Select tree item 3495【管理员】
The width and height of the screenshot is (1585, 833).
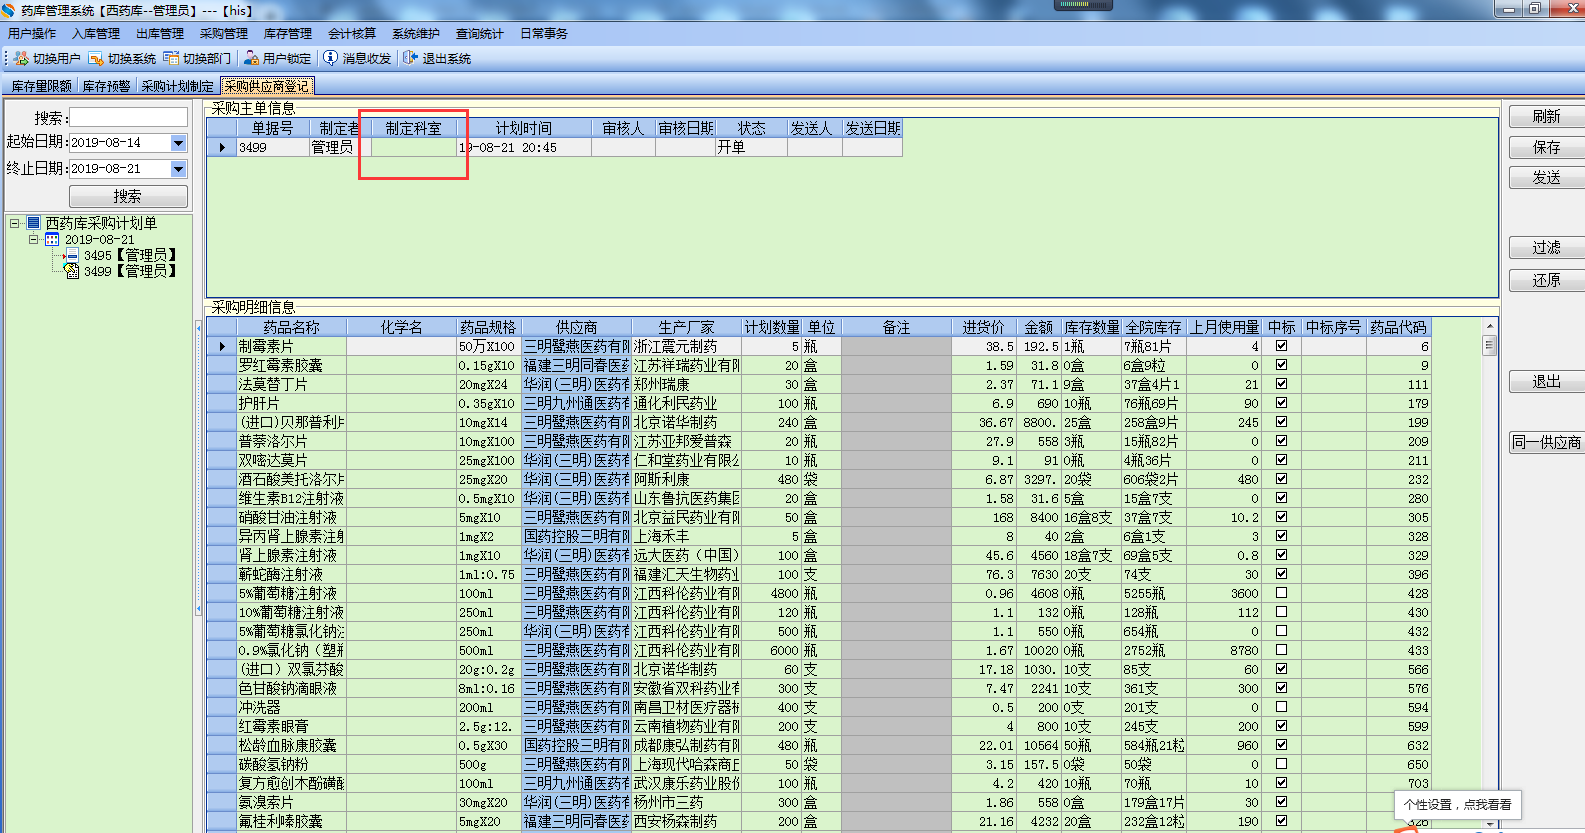pos(130,256)
